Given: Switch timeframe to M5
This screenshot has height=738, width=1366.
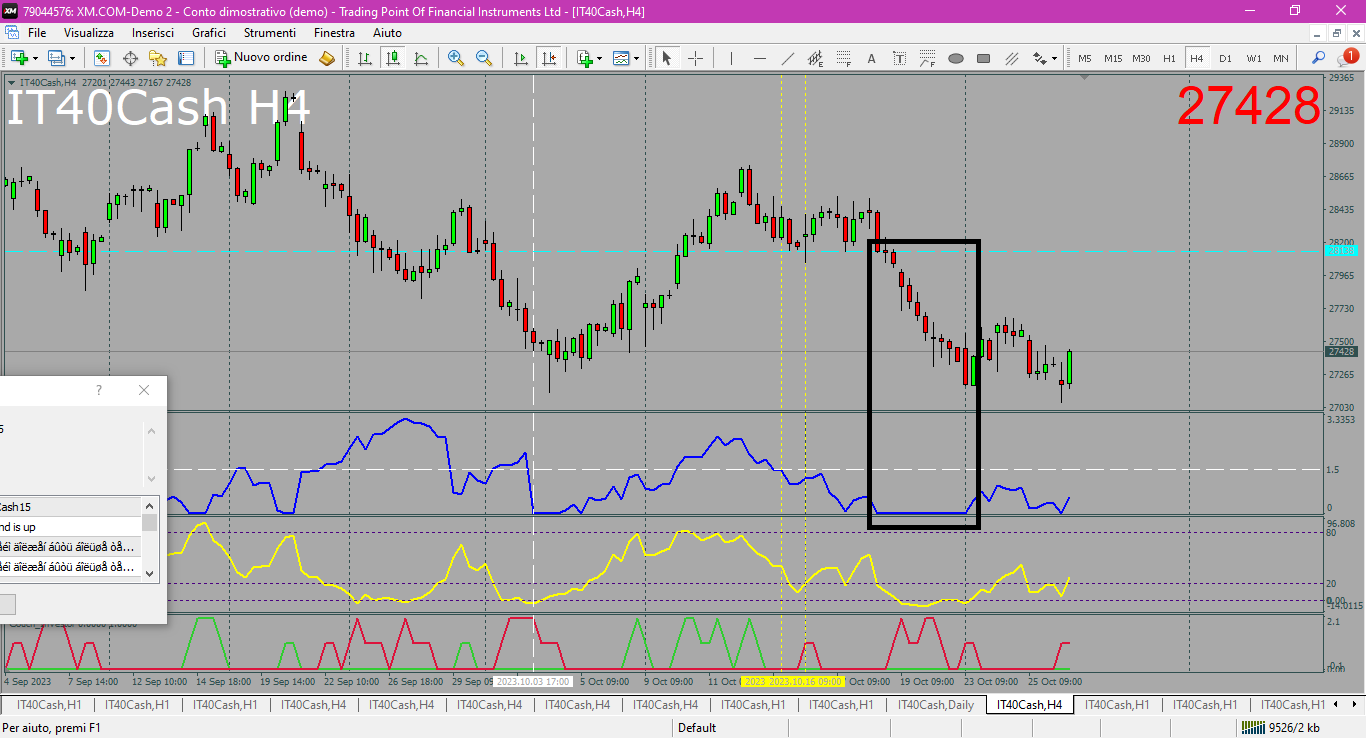Looking at the screenshot, I should tap(1085, 58).
